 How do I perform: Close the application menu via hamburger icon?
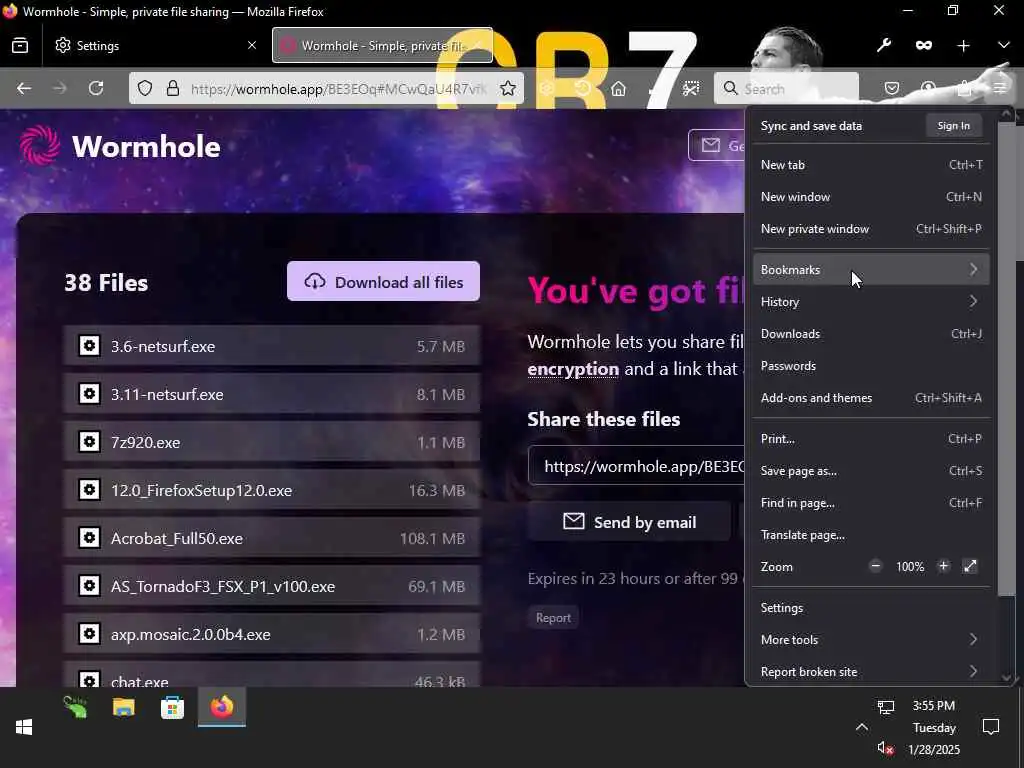click(x=1000, y=88)
